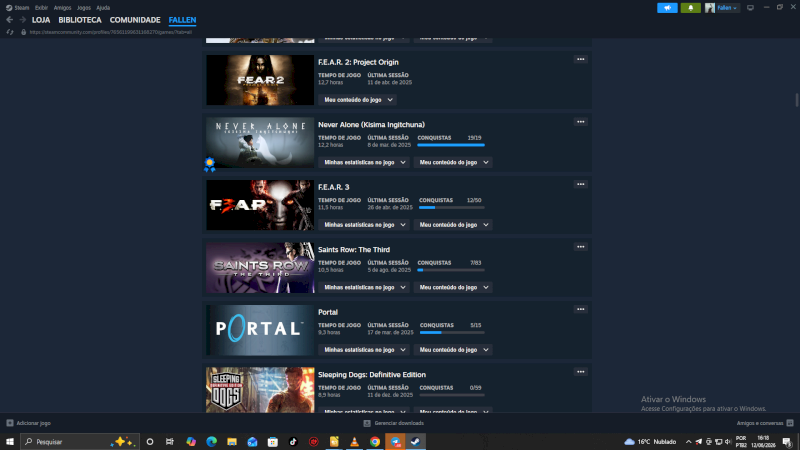
Task: Open File Explorer from the taskbar
Action: [232, 442]
